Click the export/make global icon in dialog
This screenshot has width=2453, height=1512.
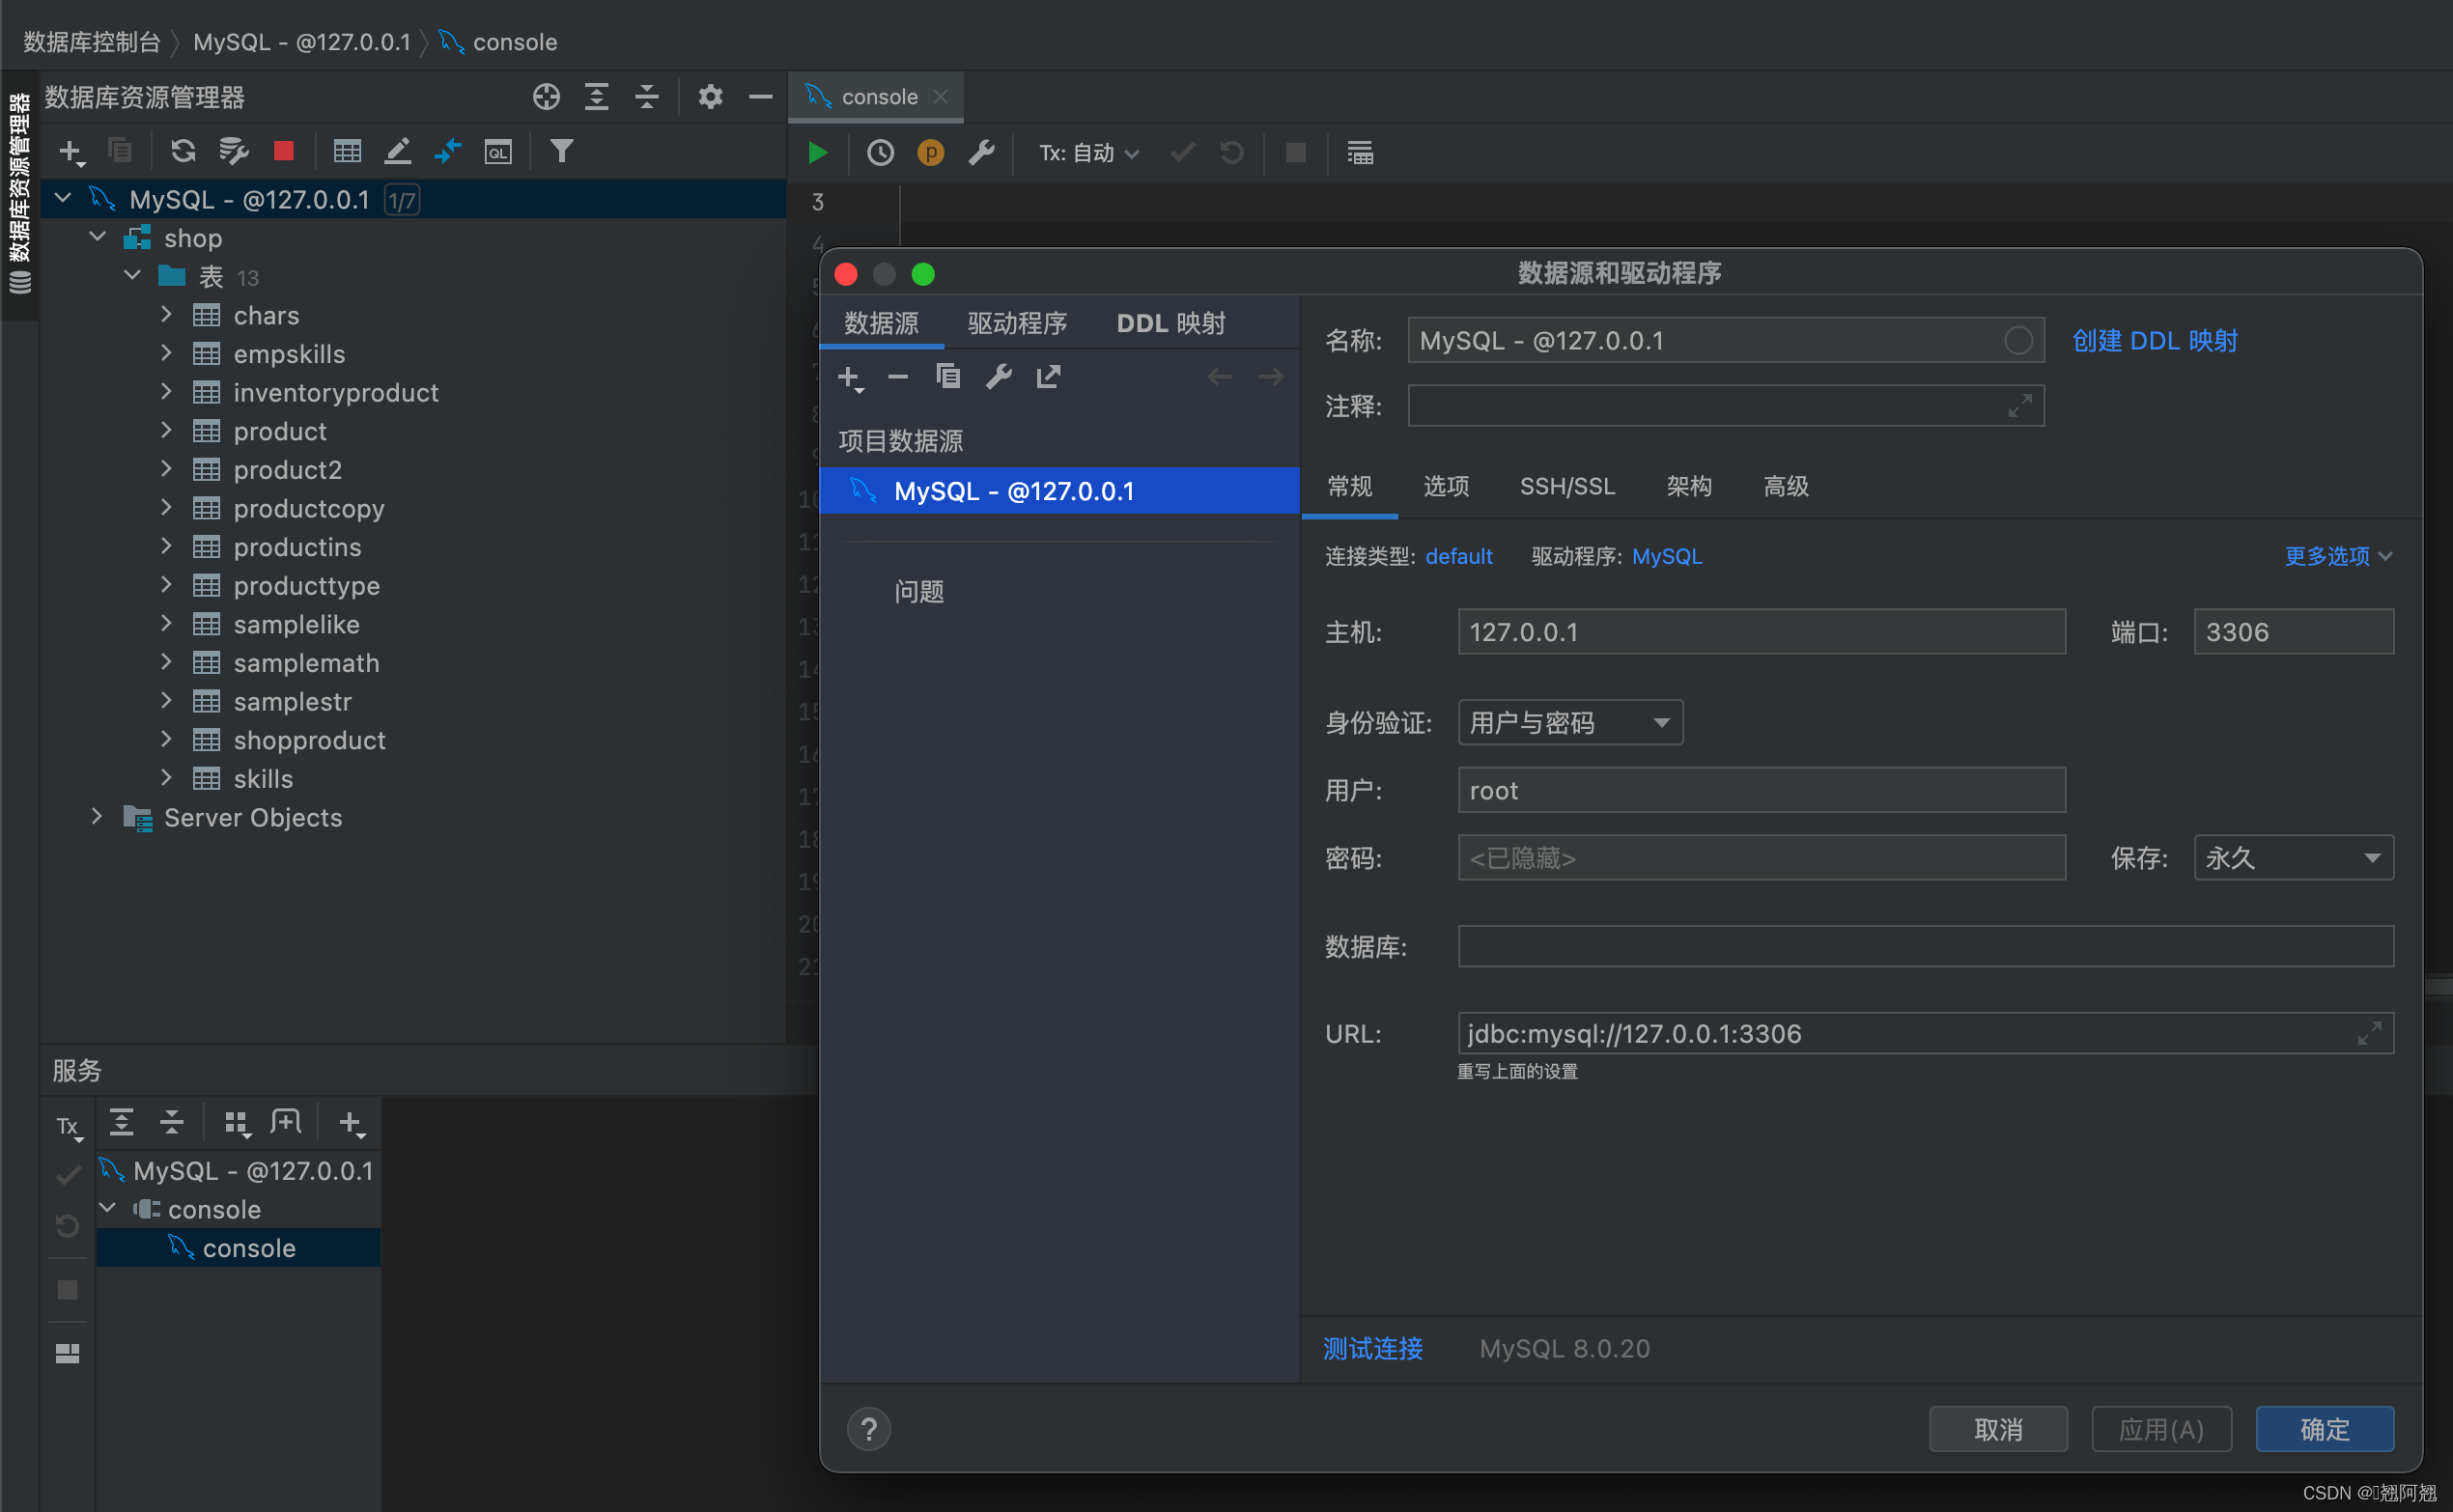[x=1048, y=377]
